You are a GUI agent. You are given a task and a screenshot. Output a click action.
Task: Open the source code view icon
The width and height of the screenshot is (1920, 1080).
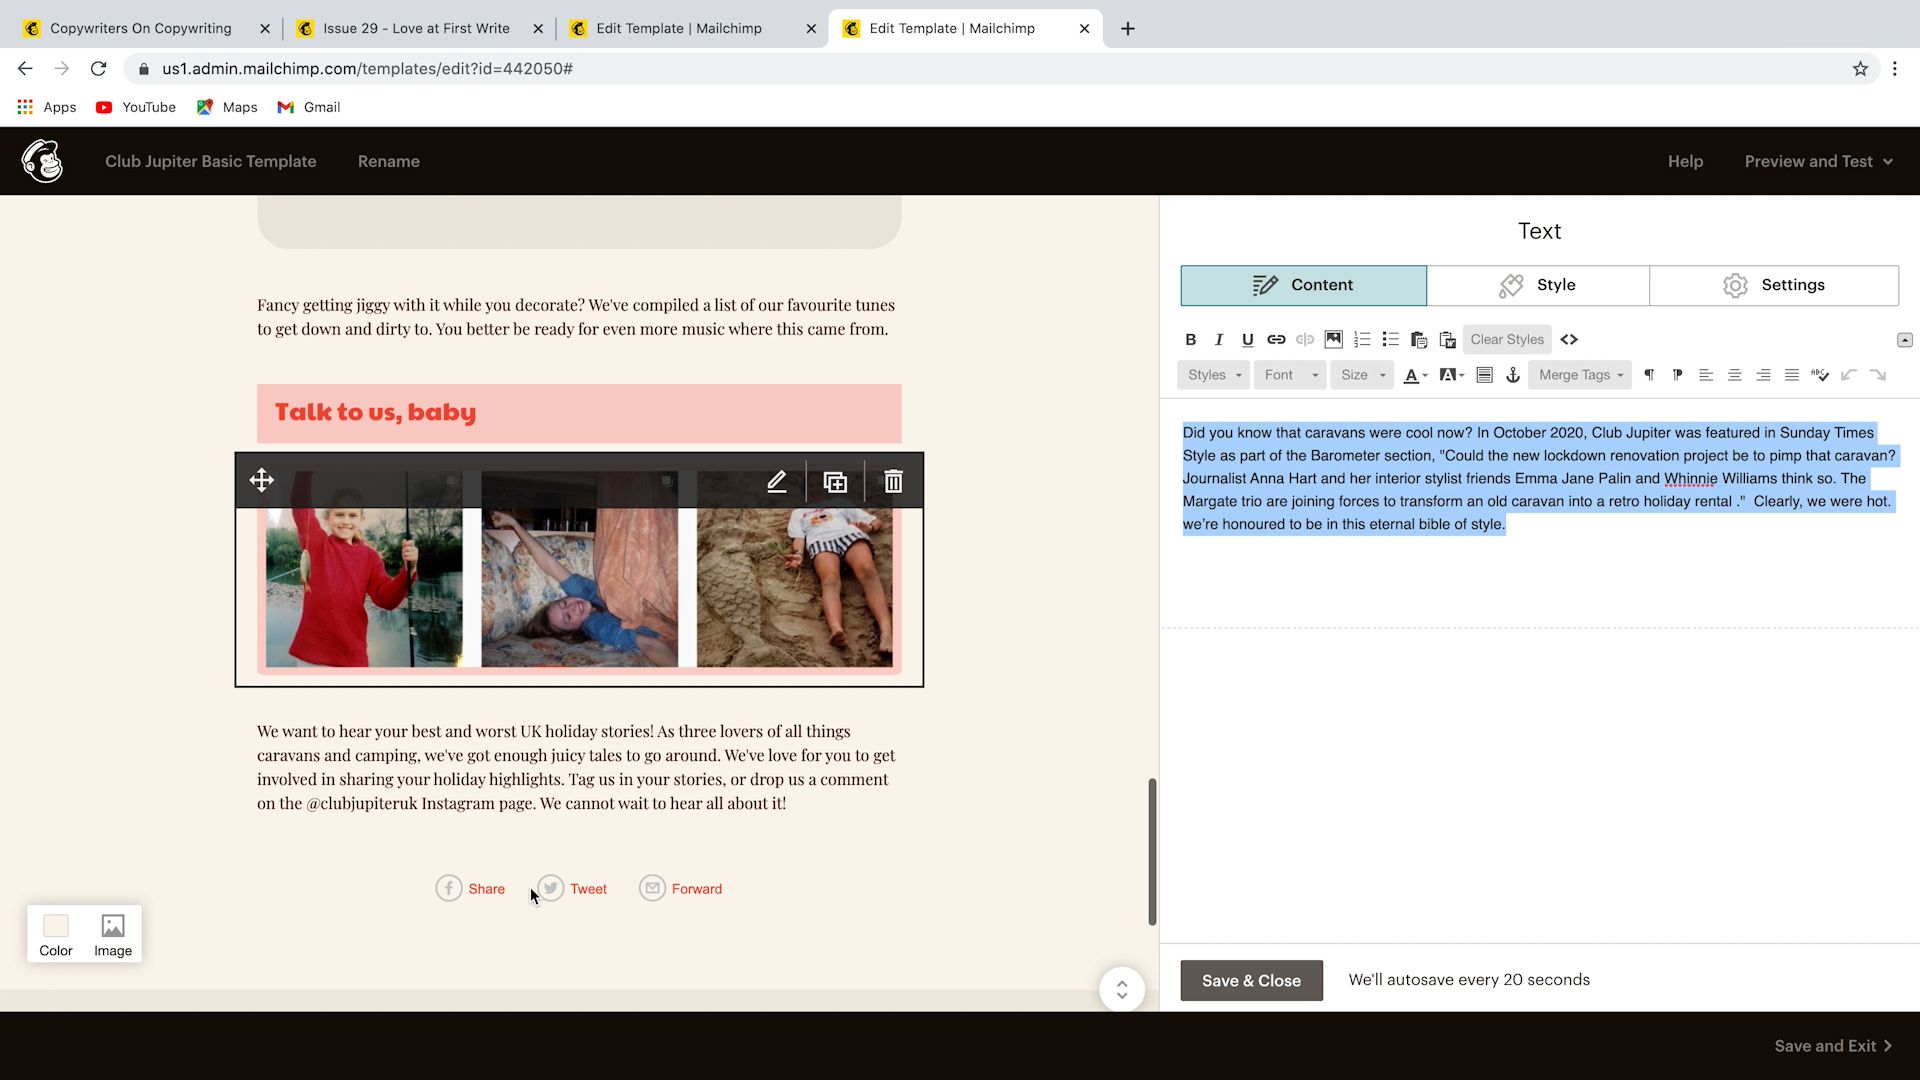pos(1569,340)
